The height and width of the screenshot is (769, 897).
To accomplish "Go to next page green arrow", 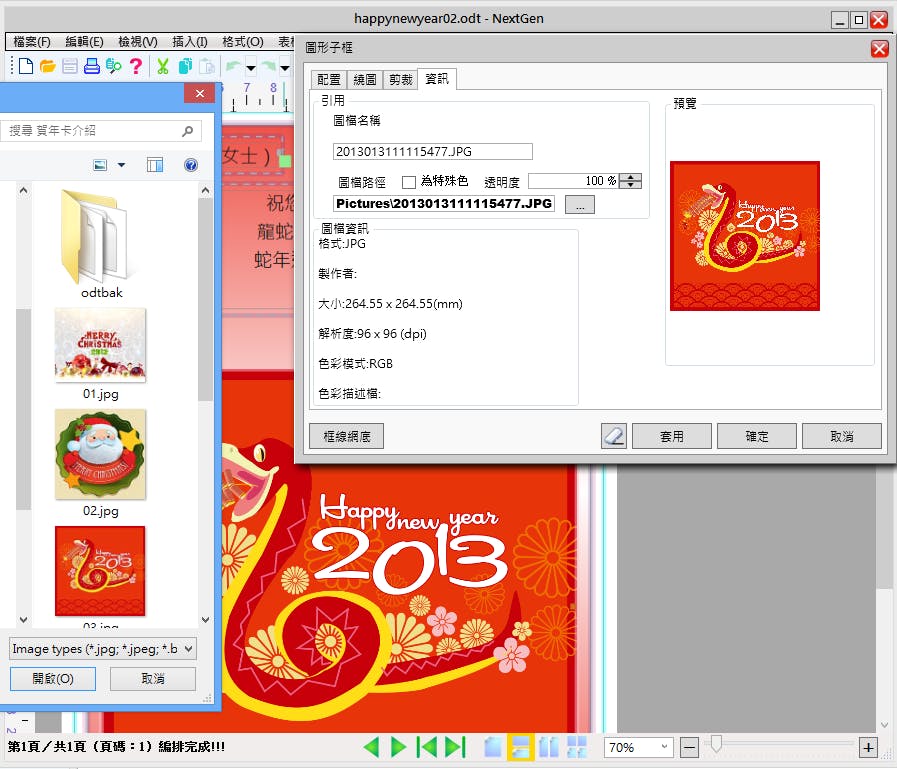I will point(399,747).
